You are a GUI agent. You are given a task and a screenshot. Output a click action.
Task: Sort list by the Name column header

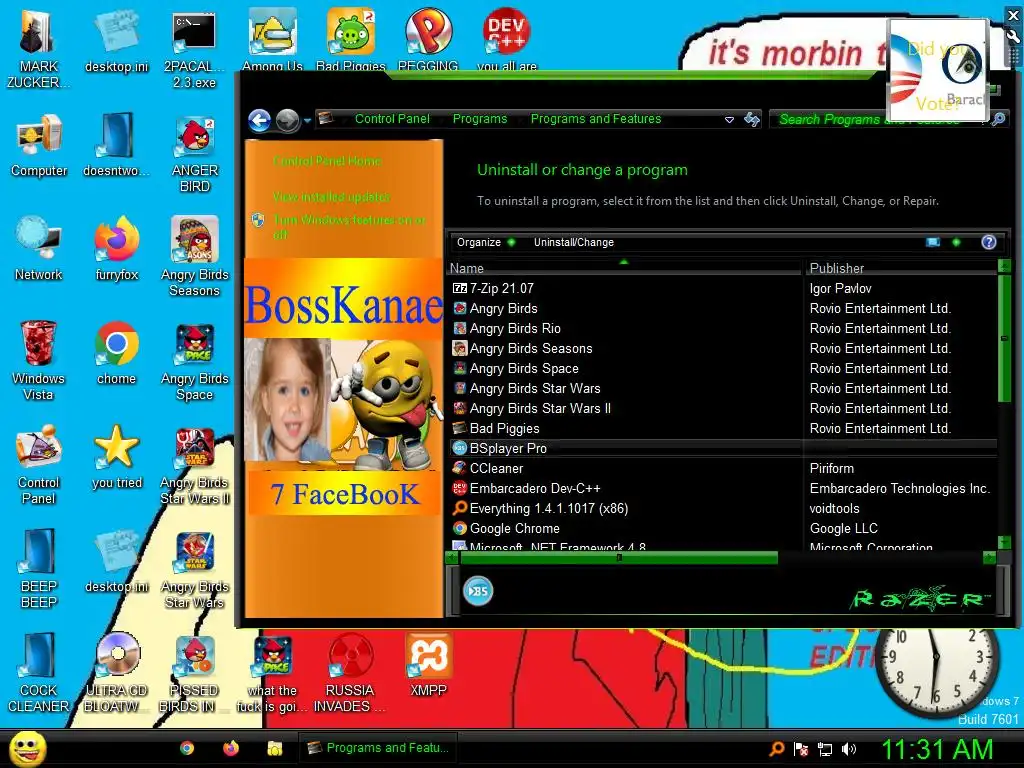624,268
